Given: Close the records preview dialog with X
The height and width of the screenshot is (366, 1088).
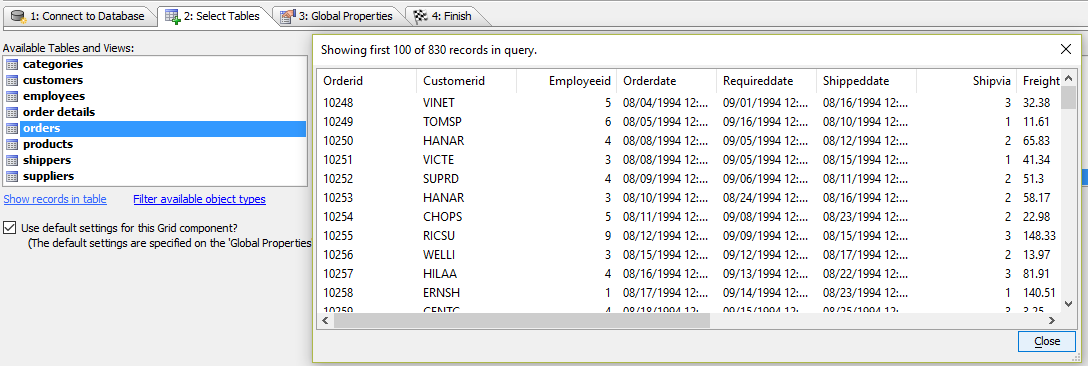Looking at the screenshot, I should pyautogui.click(x=1066, y=49).
